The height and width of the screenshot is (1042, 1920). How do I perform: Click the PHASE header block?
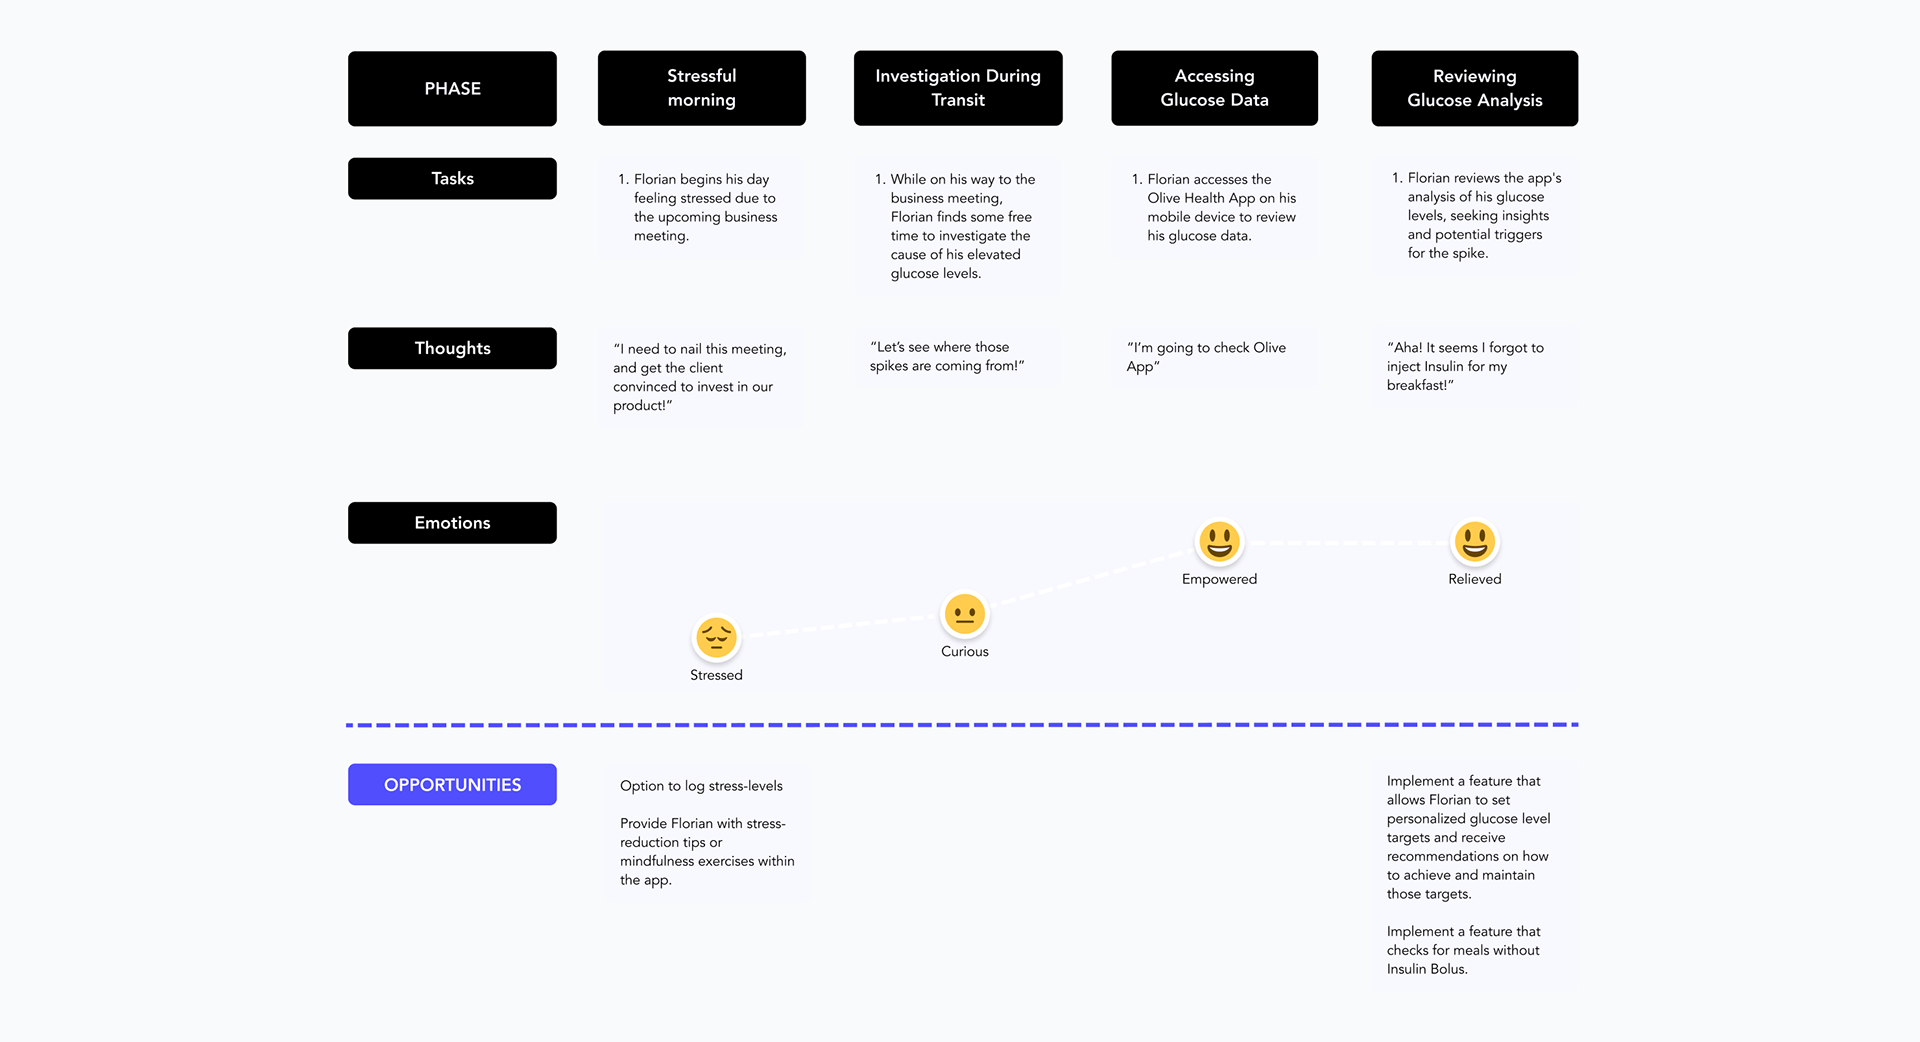pyautogui.click(x=452, y=88)
